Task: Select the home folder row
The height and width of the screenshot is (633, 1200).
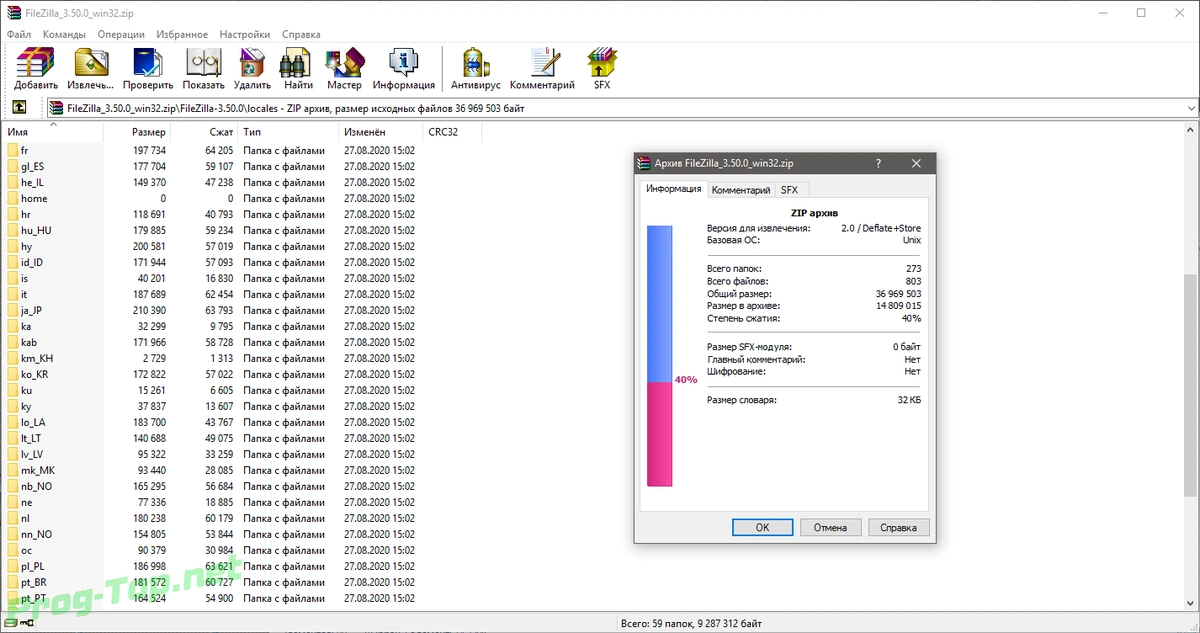Action: click(211, 198)
